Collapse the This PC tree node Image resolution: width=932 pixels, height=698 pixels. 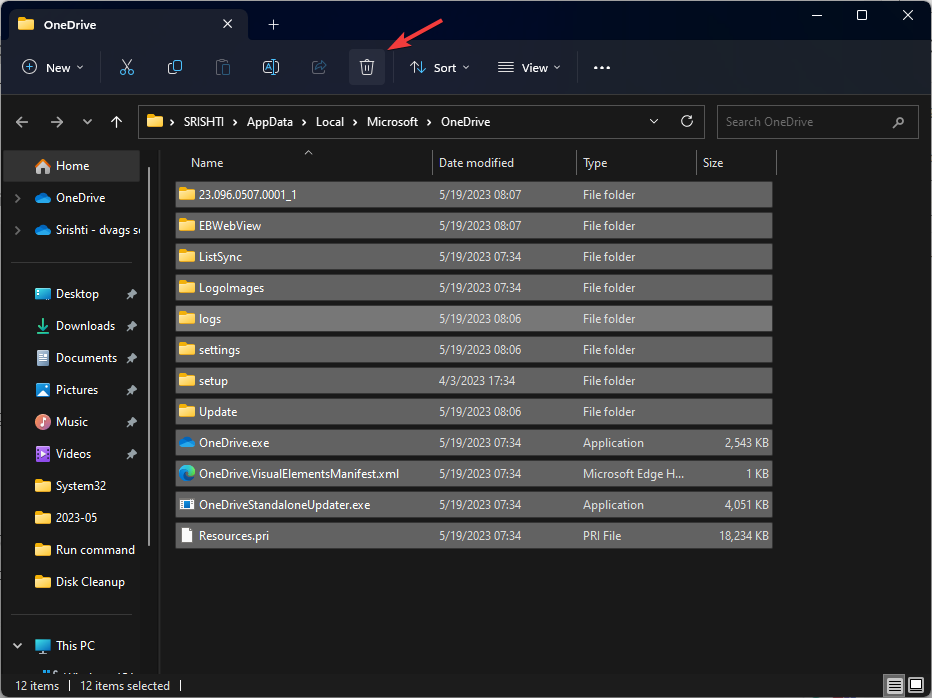(18, 646)
